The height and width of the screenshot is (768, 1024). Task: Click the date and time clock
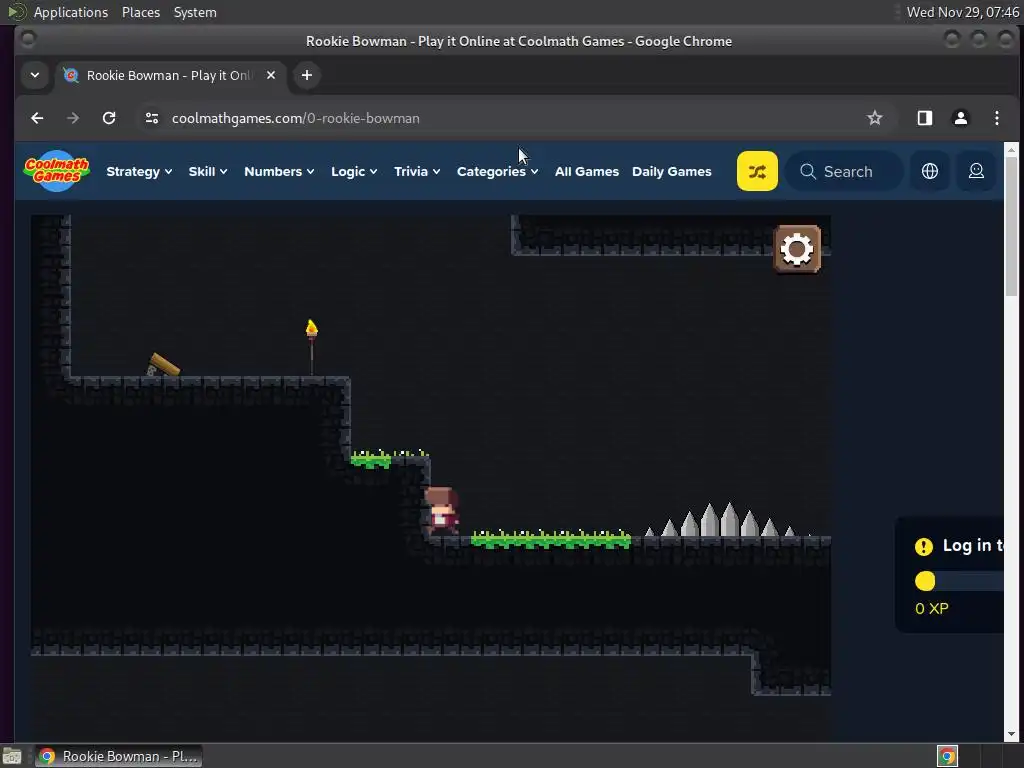[x=962, y=12]
